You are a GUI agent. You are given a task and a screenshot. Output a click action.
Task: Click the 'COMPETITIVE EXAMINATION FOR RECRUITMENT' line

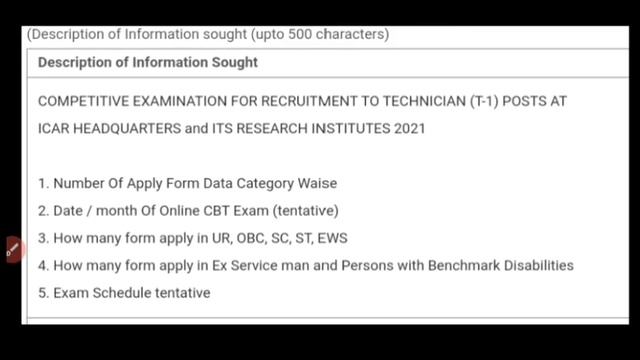[x=302, y=101]
